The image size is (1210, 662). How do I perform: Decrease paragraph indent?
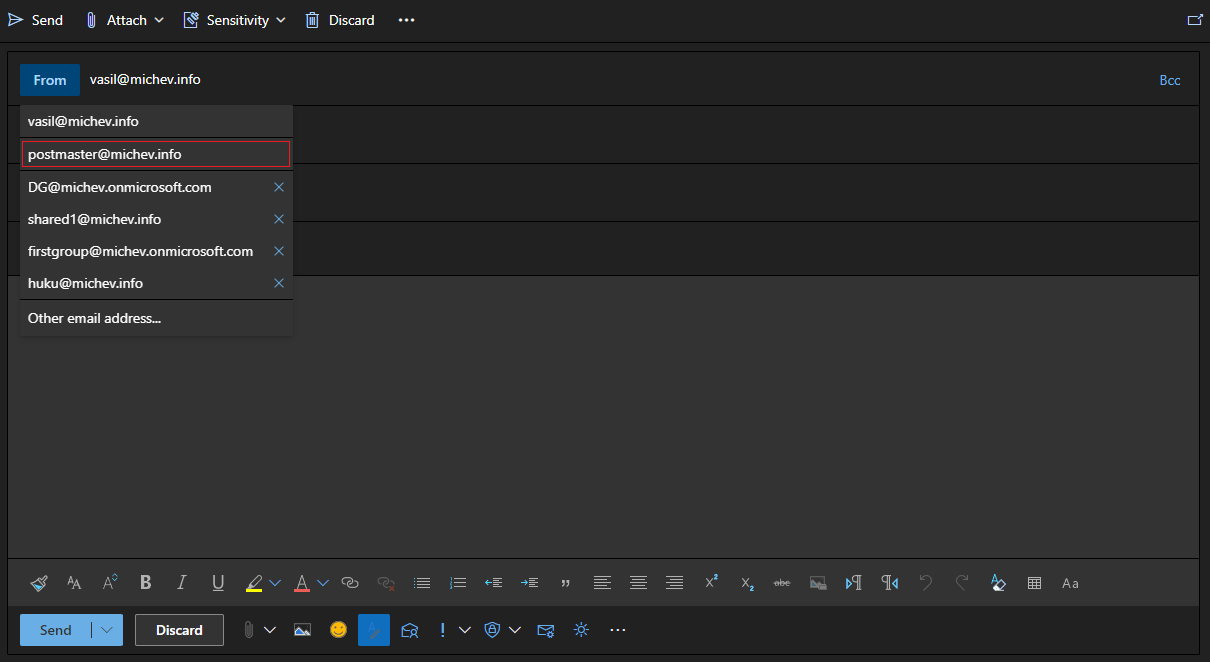493,582
